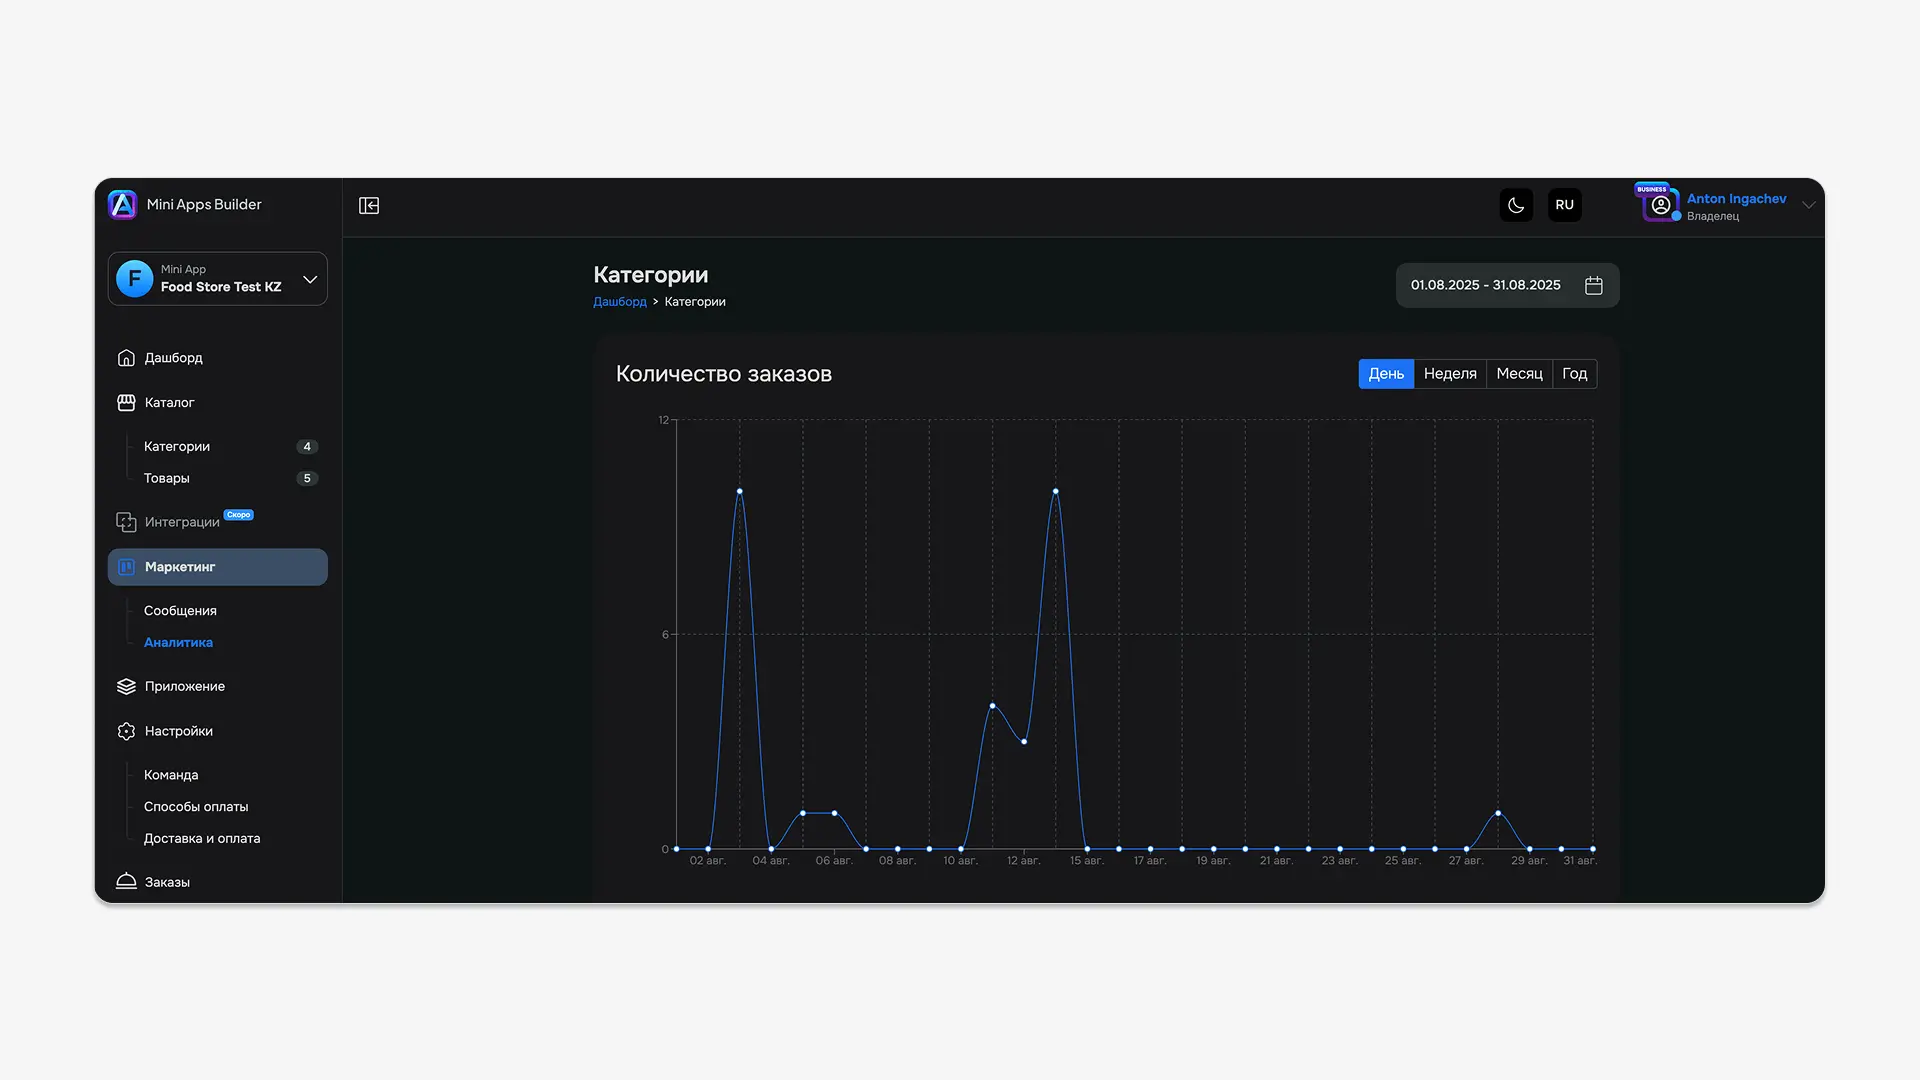Click the Категории breadcrumb text
Screen dimensions: 1920x1080
(x=695, y=302)
